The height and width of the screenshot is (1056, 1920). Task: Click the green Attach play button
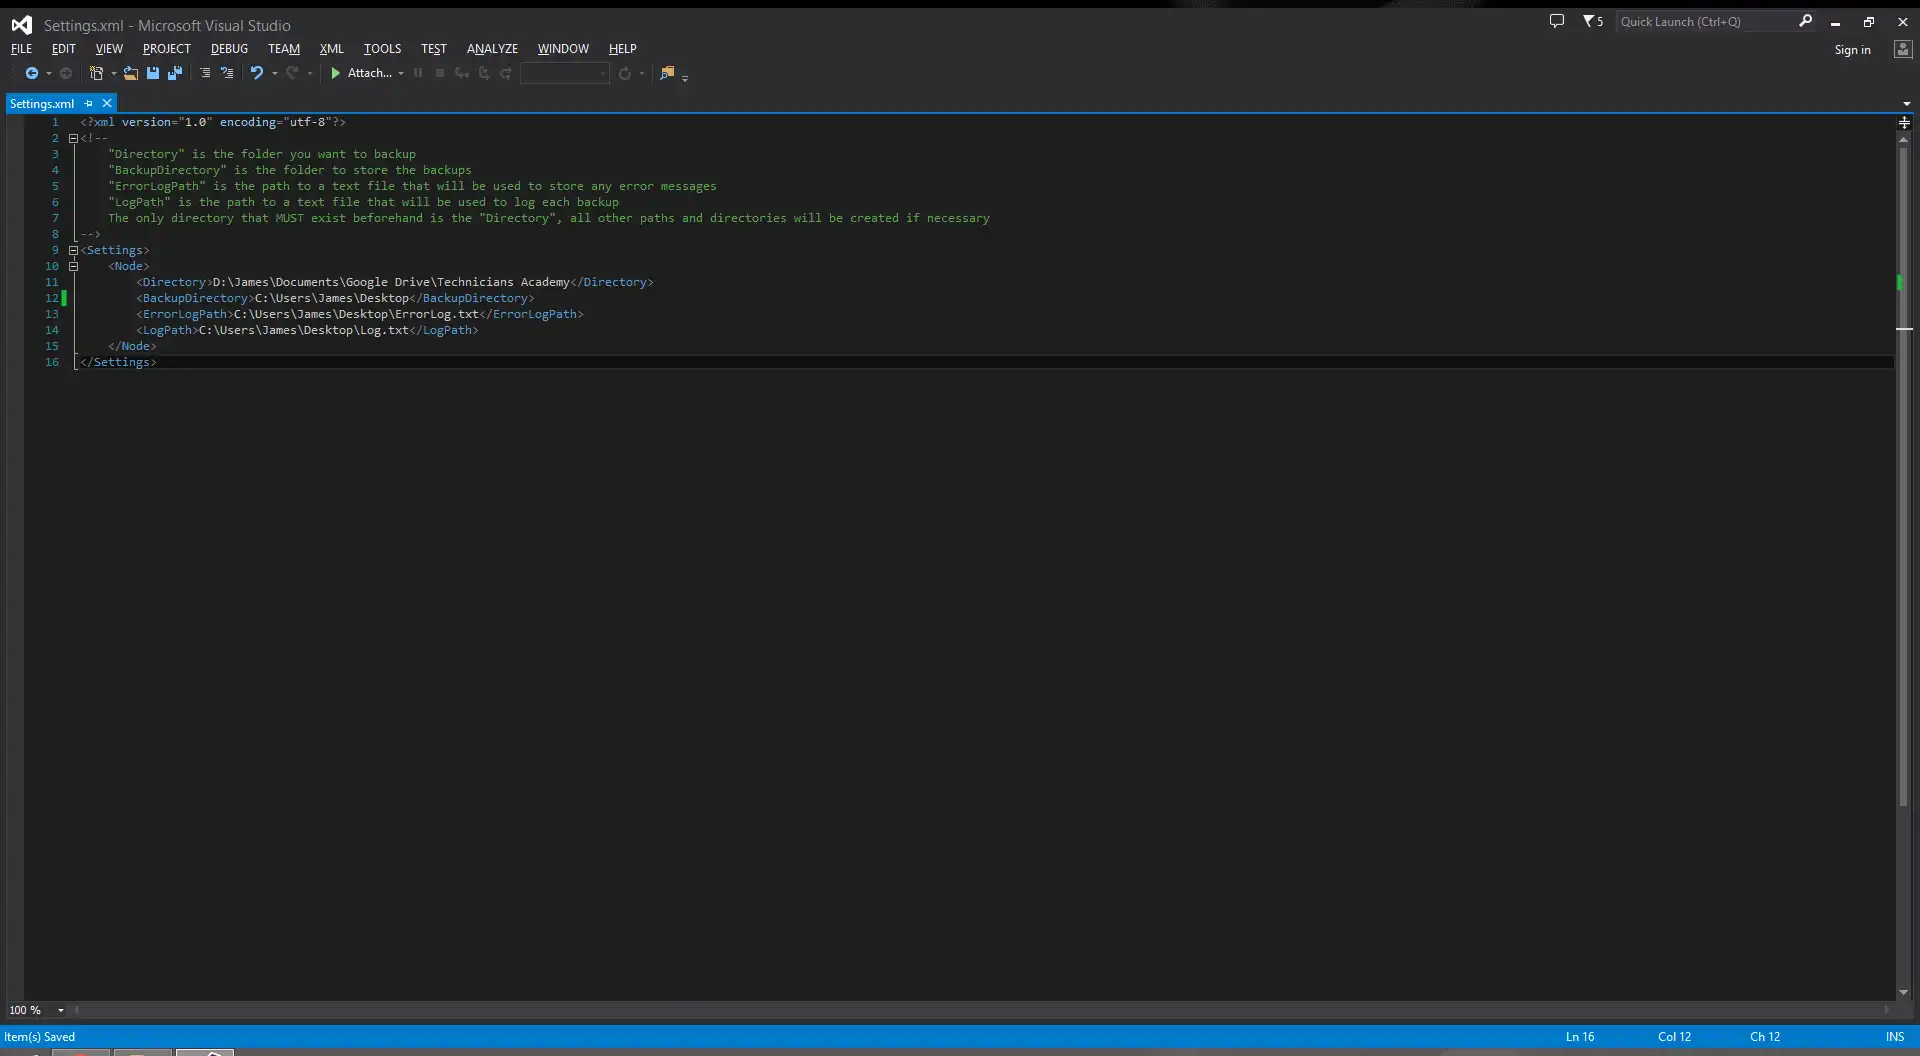pyautogui.click(x=336, y=73)
